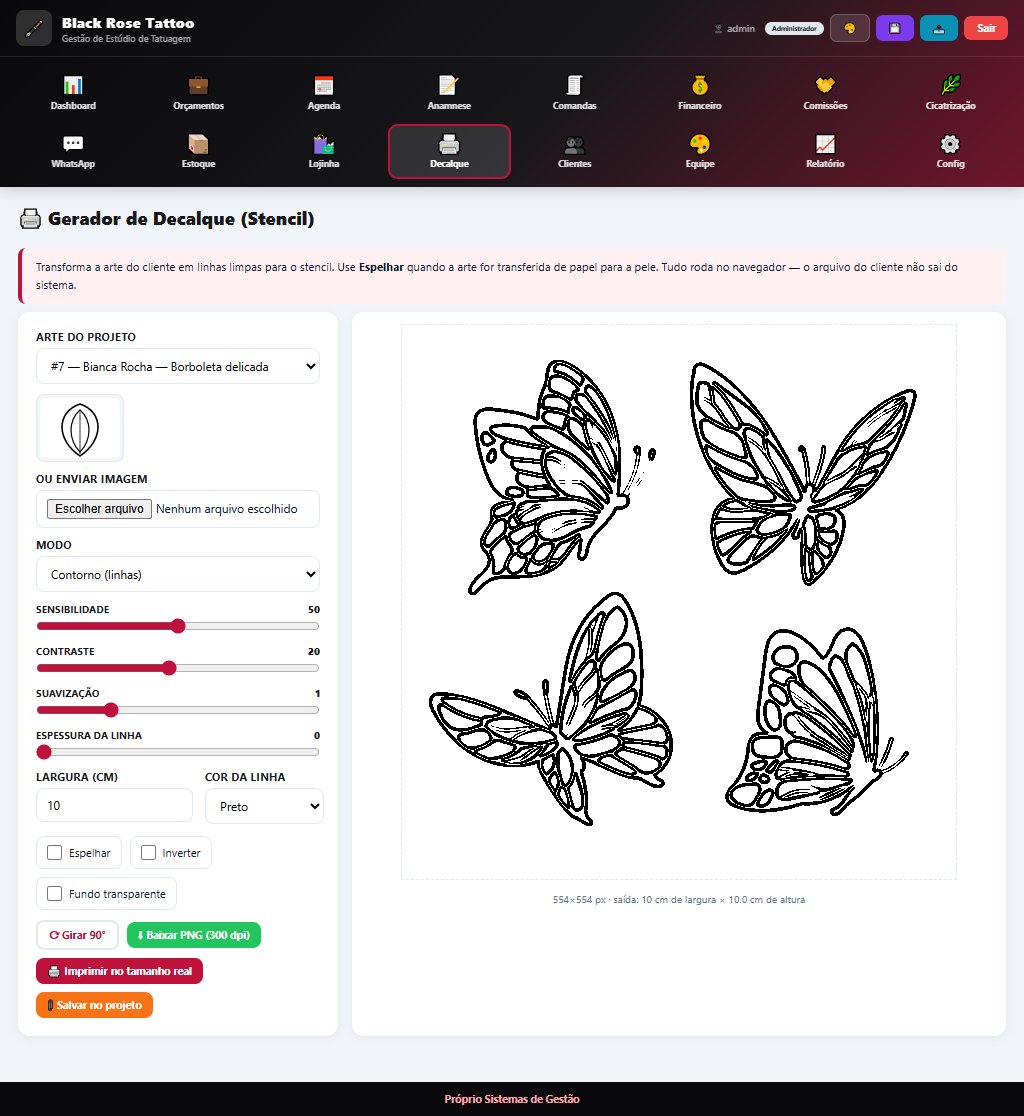Click Salvar no projeto button
The height and width of the screenshot is (1116, 1024).
click(x=95, y=1005)
